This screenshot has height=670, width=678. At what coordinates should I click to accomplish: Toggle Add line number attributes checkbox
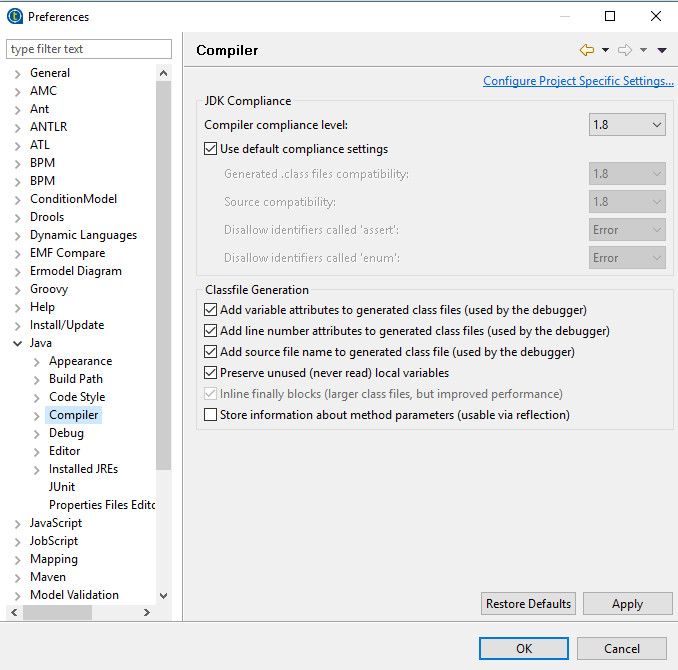[x=210, y=331]
